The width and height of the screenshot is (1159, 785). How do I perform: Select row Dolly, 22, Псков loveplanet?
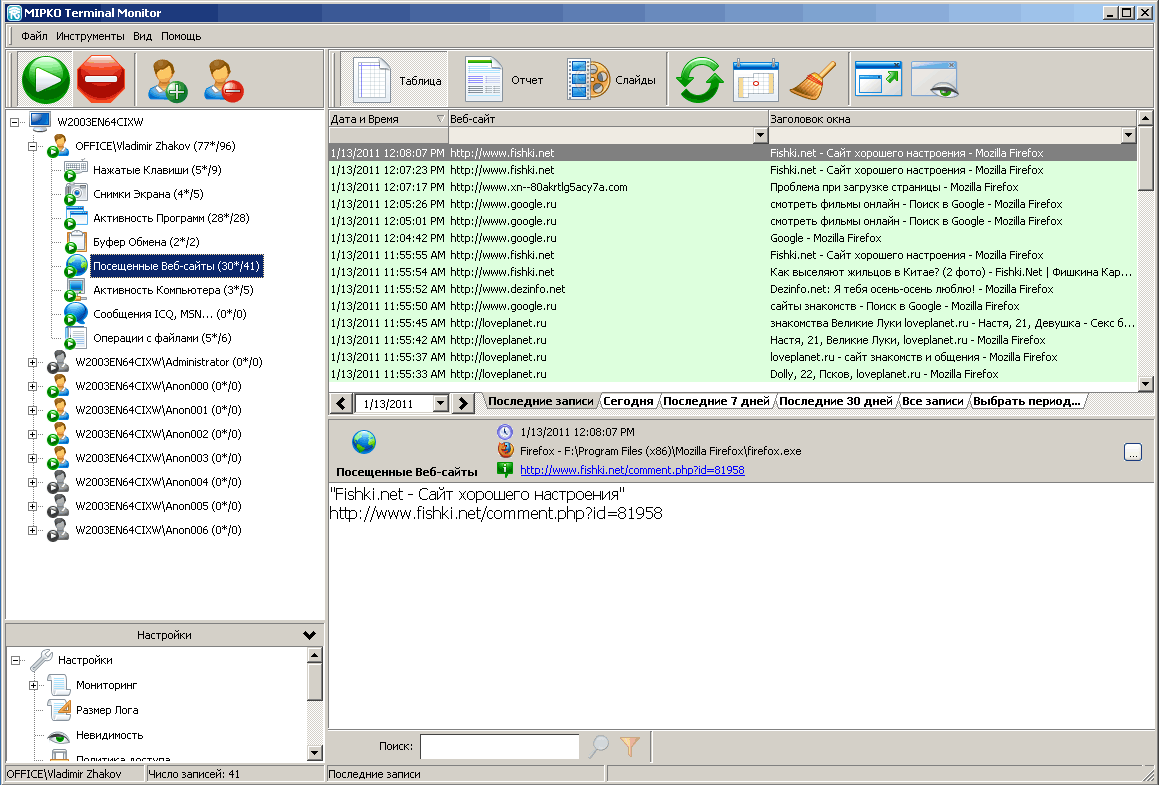[733, 374]
